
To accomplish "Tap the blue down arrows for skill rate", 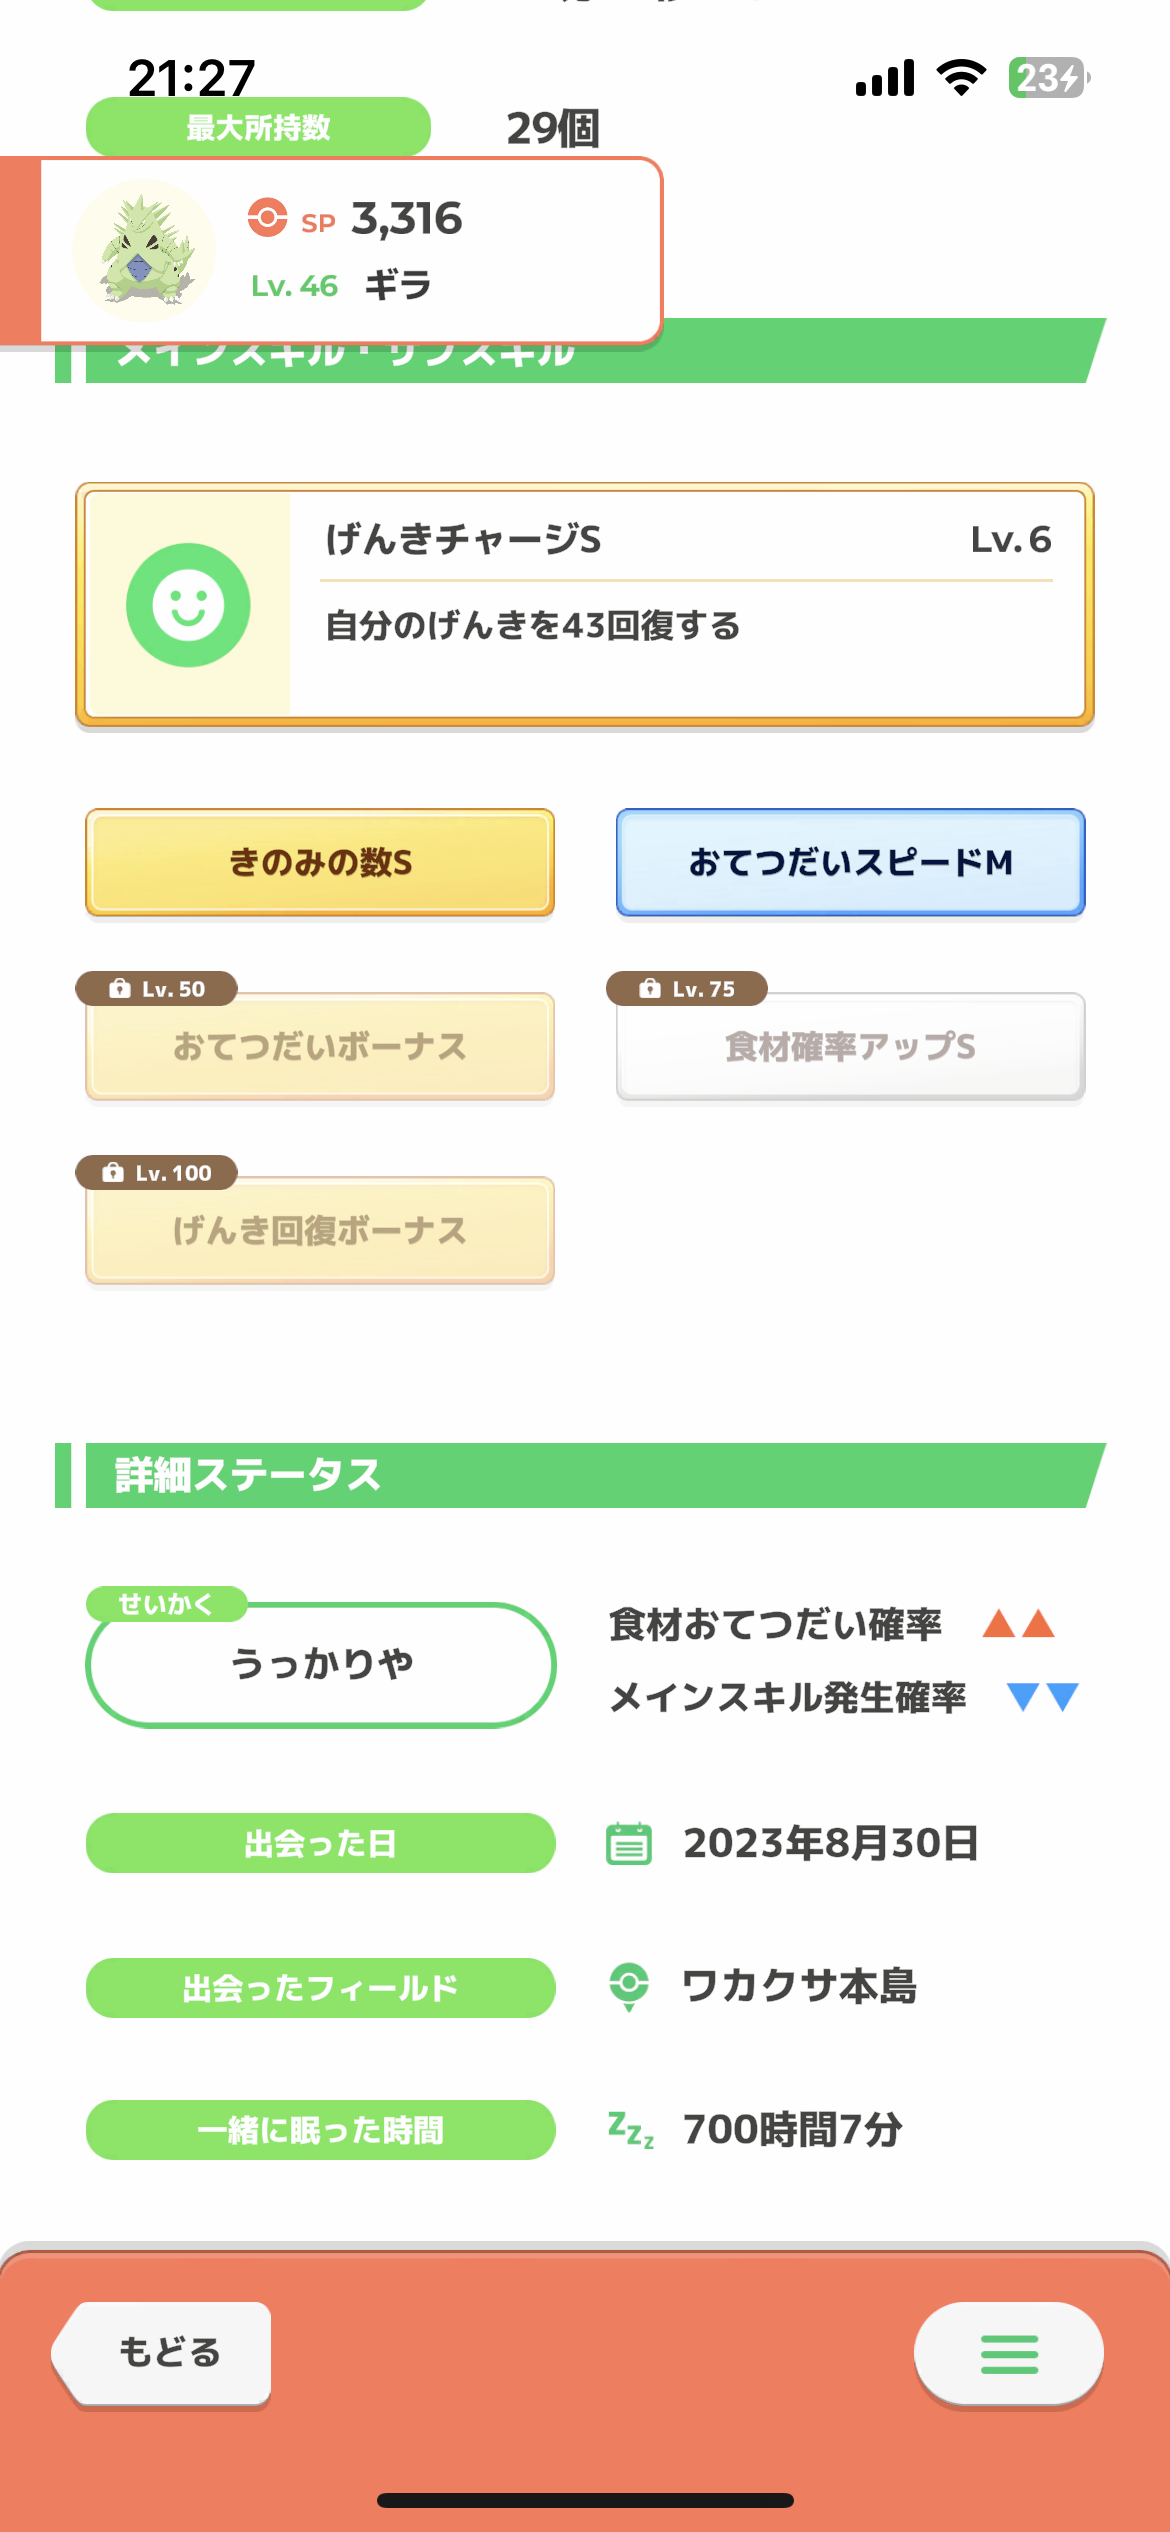I will [1042, 1697].
